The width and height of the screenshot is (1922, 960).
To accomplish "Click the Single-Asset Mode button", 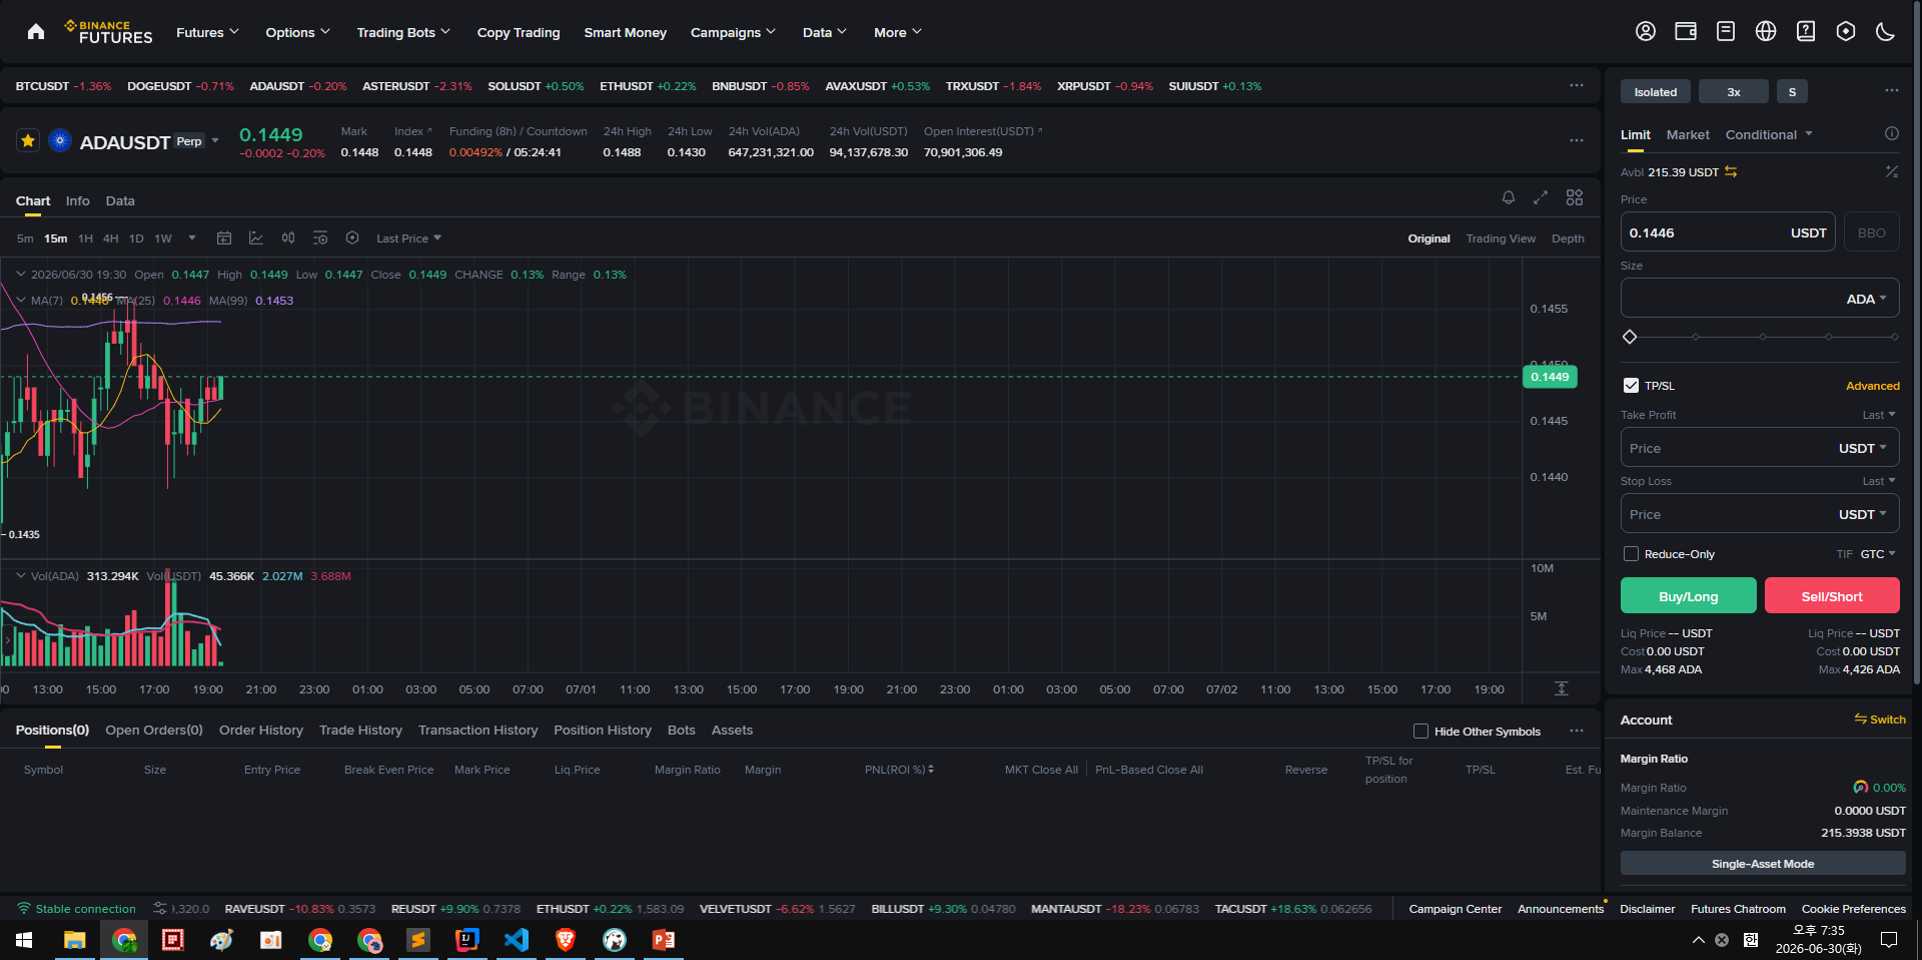I will 1762,863.
